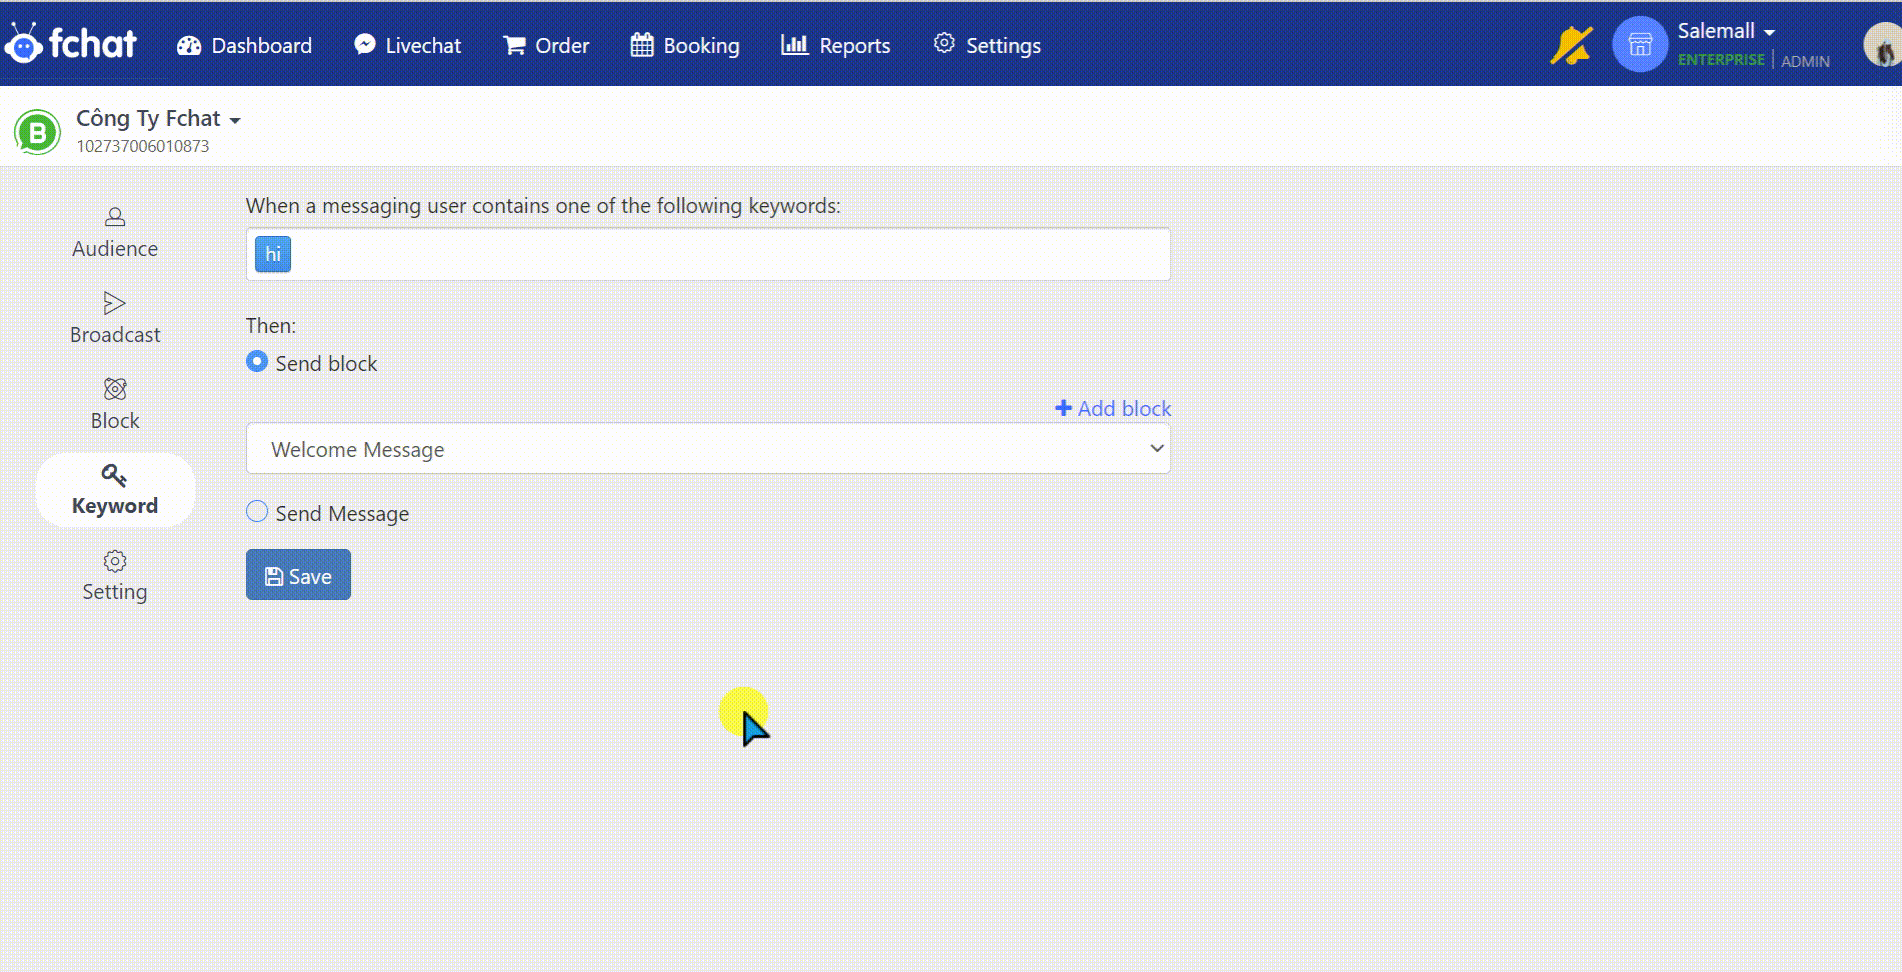The height and width of the screenshot is (972, 1902).
Task: Click the Save button
Action: pyautogui.click(x=298, y=575)
